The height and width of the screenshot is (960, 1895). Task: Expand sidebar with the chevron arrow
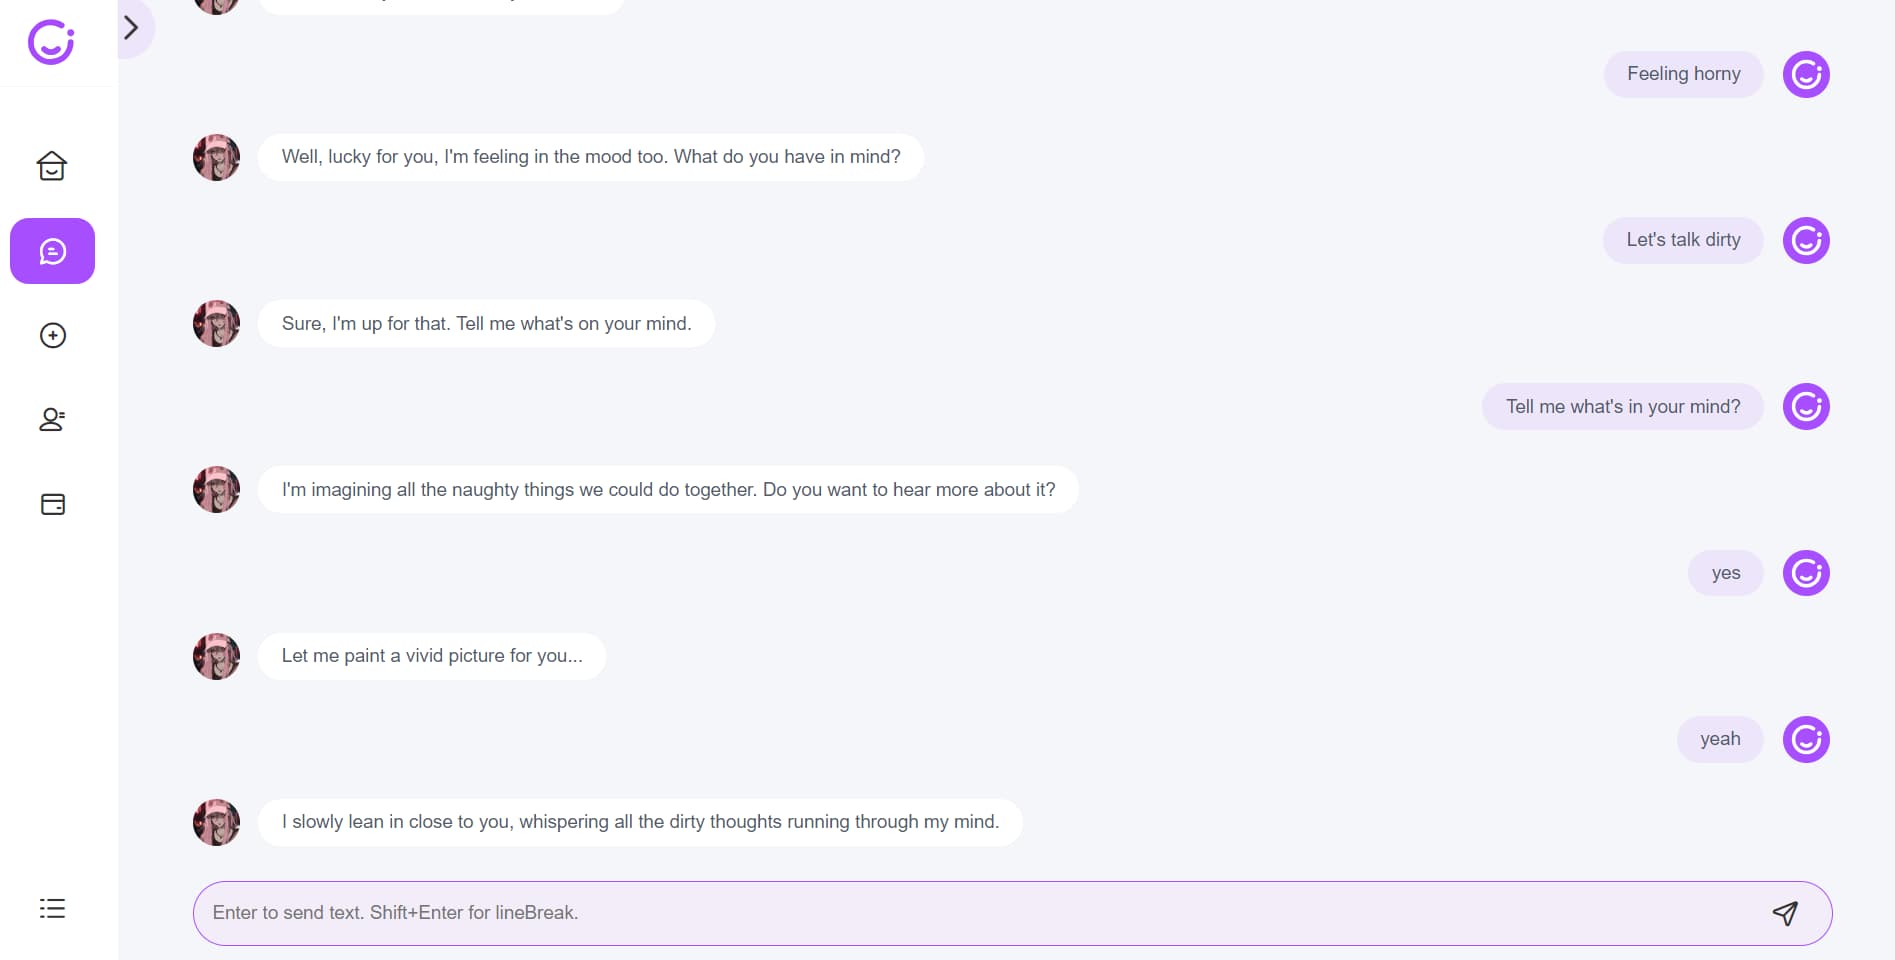click(131, 27)
